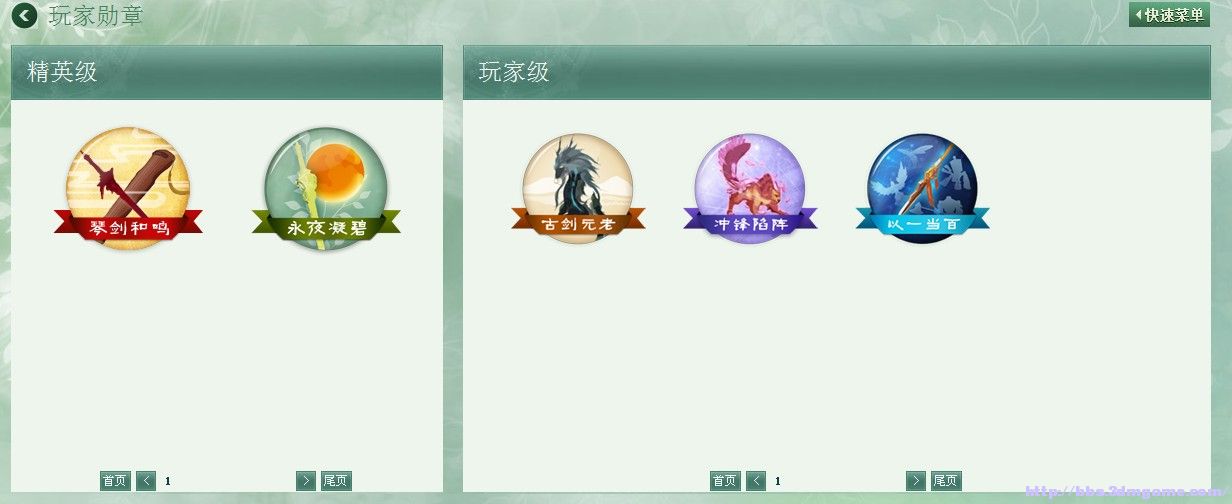This screenshot has width=1232, height=504.
Task: Go to 首页 in 精英级 panel
Action: (x=115, y=481)
